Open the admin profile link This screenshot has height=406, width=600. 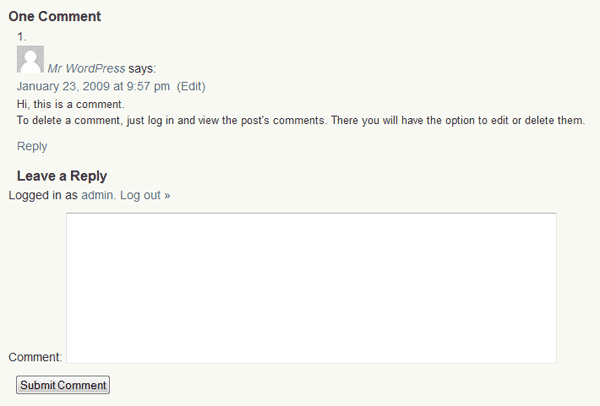pos(97,195)
